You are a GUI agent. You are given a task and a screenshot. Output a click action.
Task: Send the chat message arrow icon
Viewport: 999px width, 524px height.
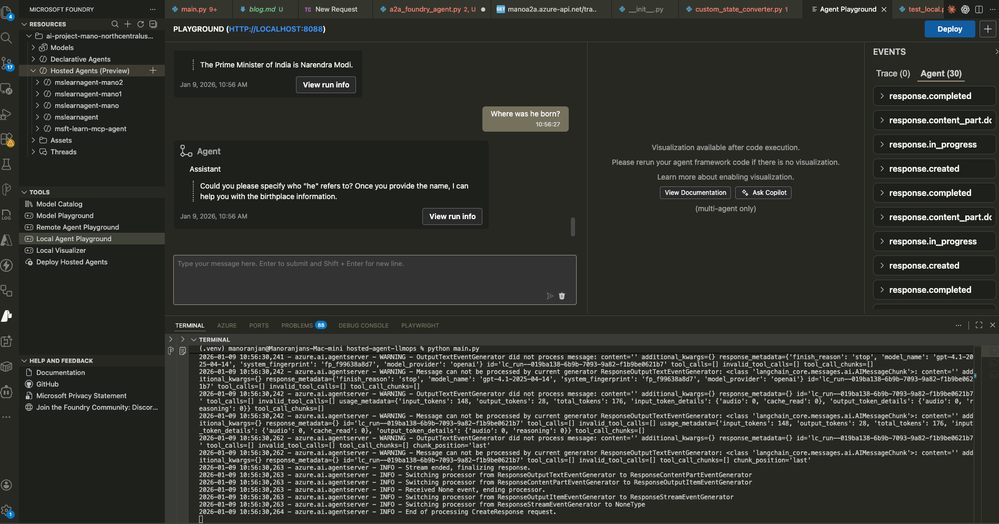550,296
